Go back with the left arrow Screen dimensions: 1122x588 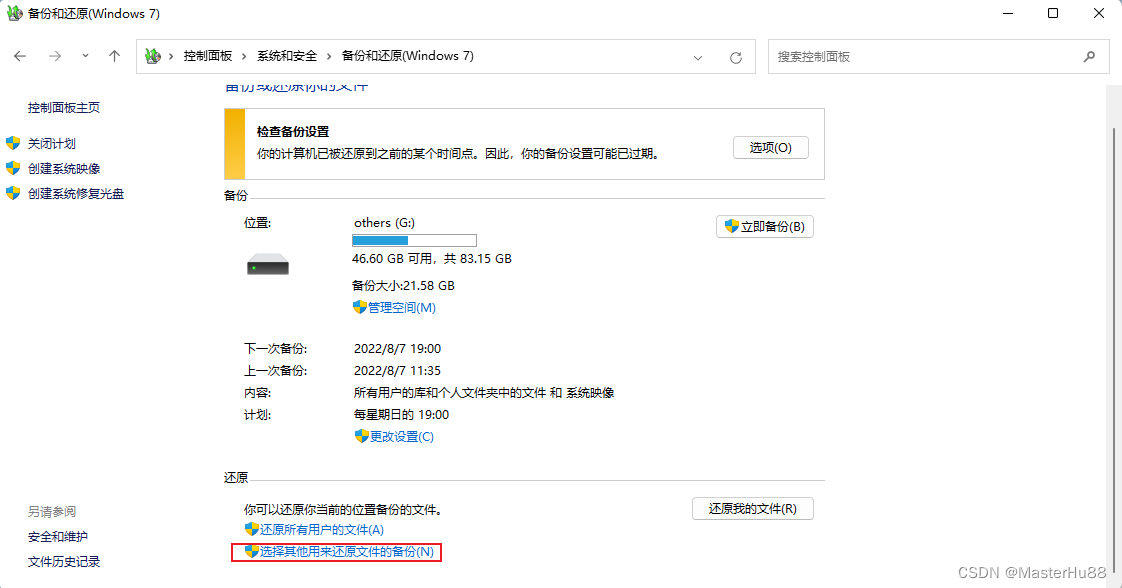click(20, 56)
